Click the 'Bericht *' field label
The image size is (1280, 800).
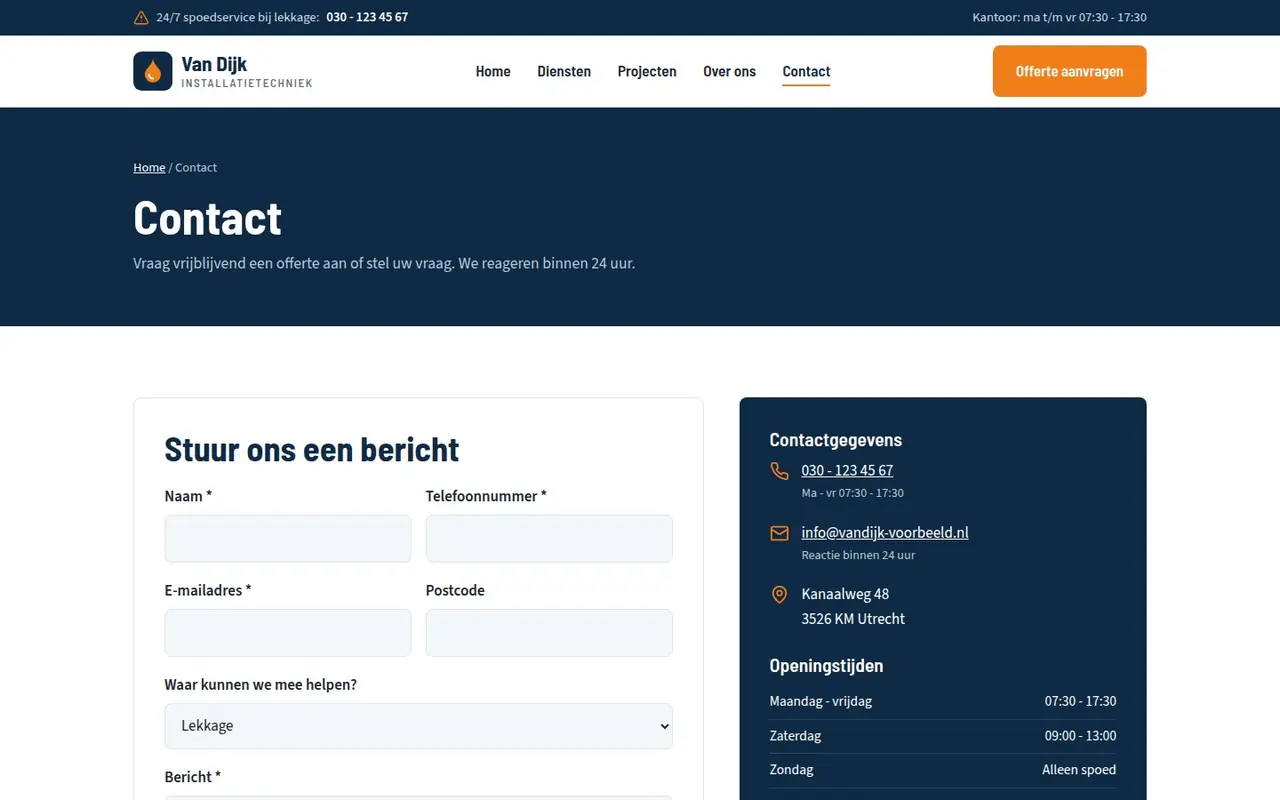pos(193,777)
